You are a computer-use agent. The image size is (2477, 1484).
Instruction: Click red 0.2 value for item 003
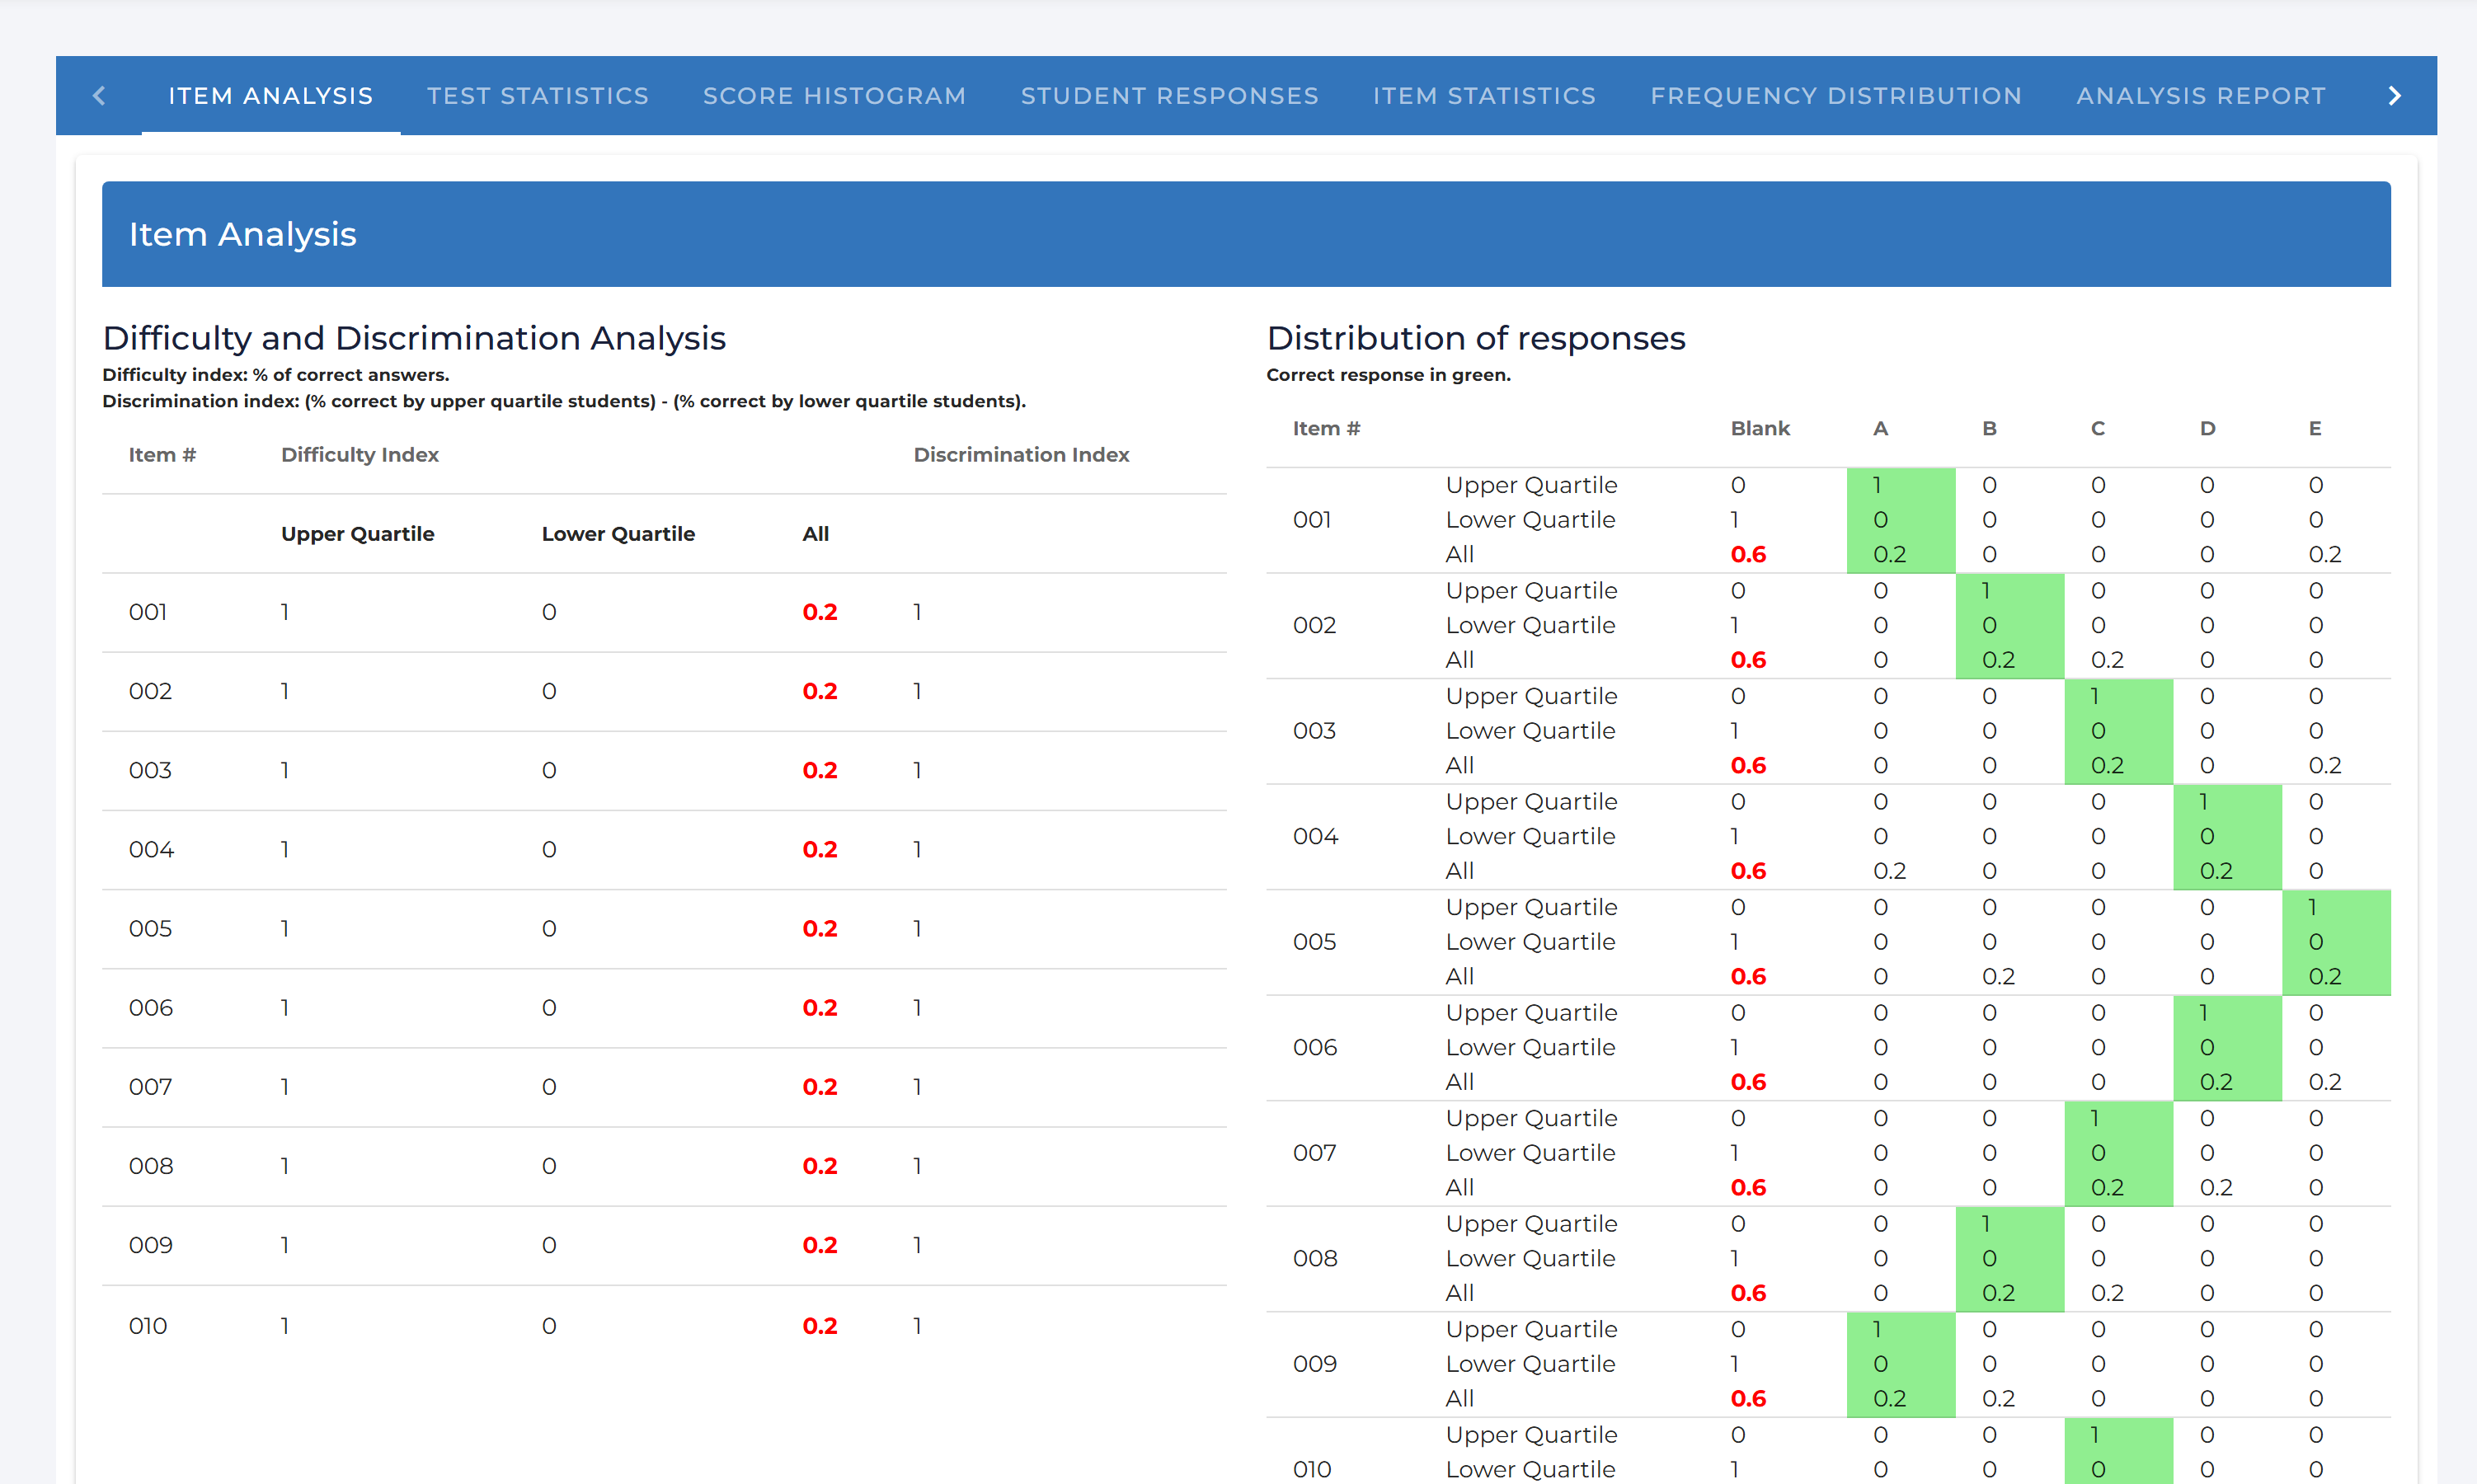point(820,770)
